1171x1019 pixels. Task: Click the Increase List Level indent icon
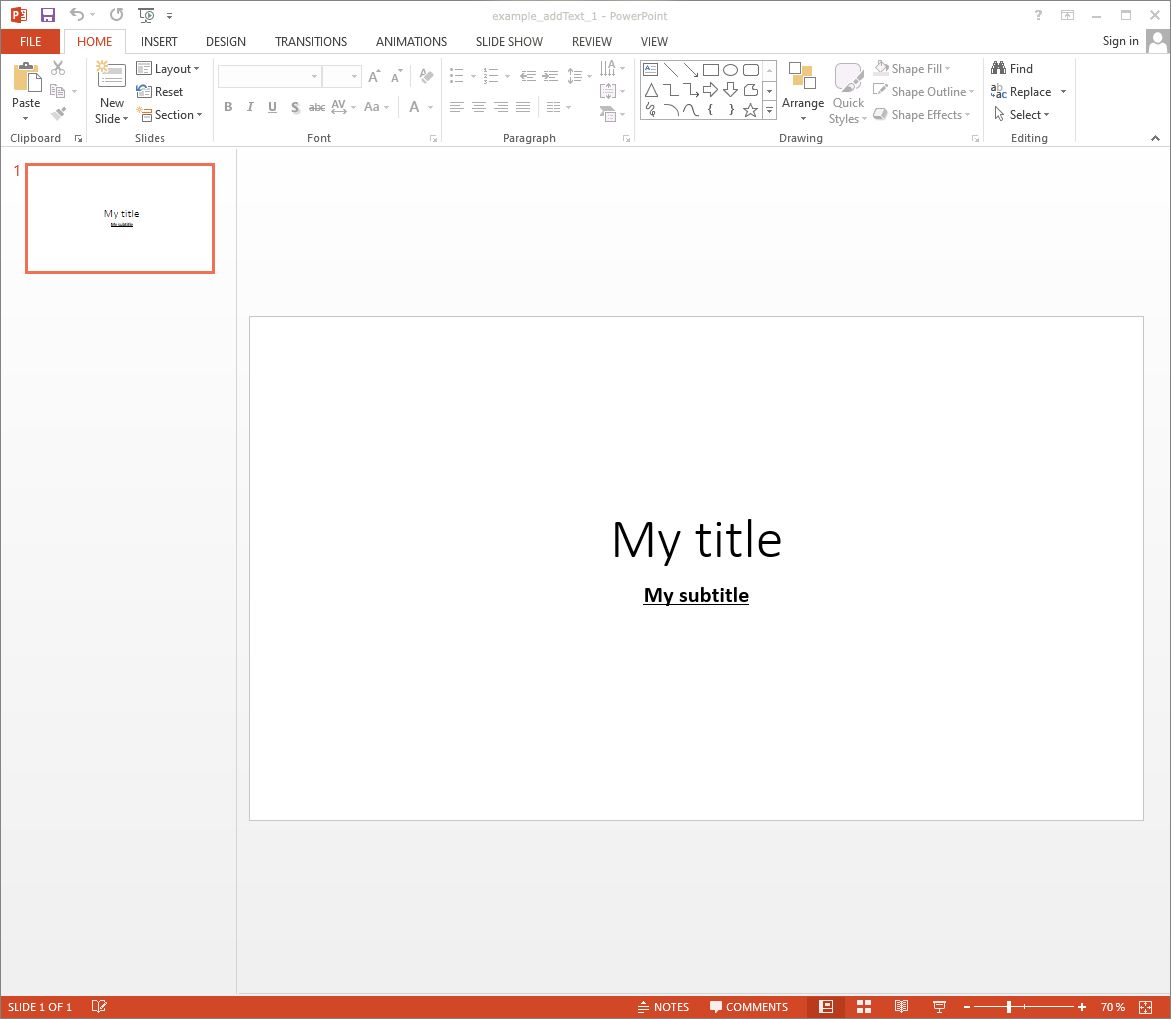(x=551, y=75)
